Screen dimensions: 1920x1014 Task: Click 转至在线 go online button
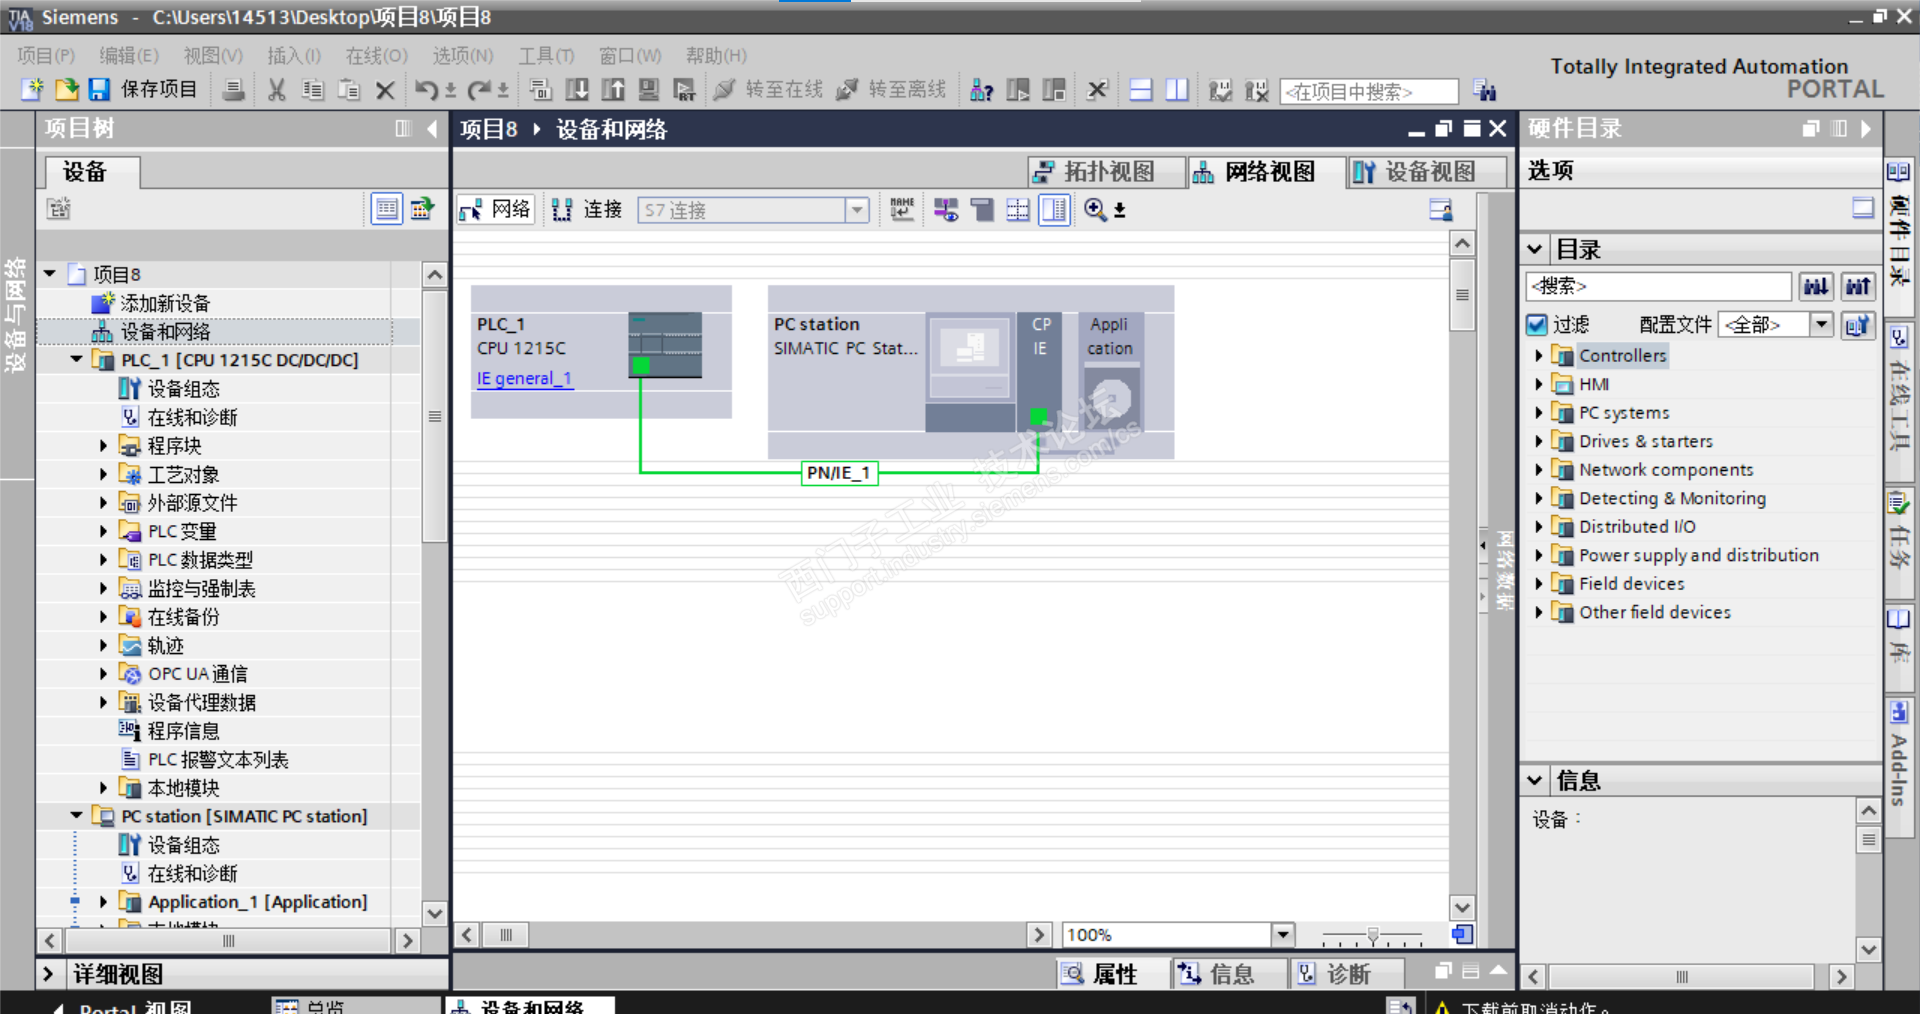tap(768, 90)
